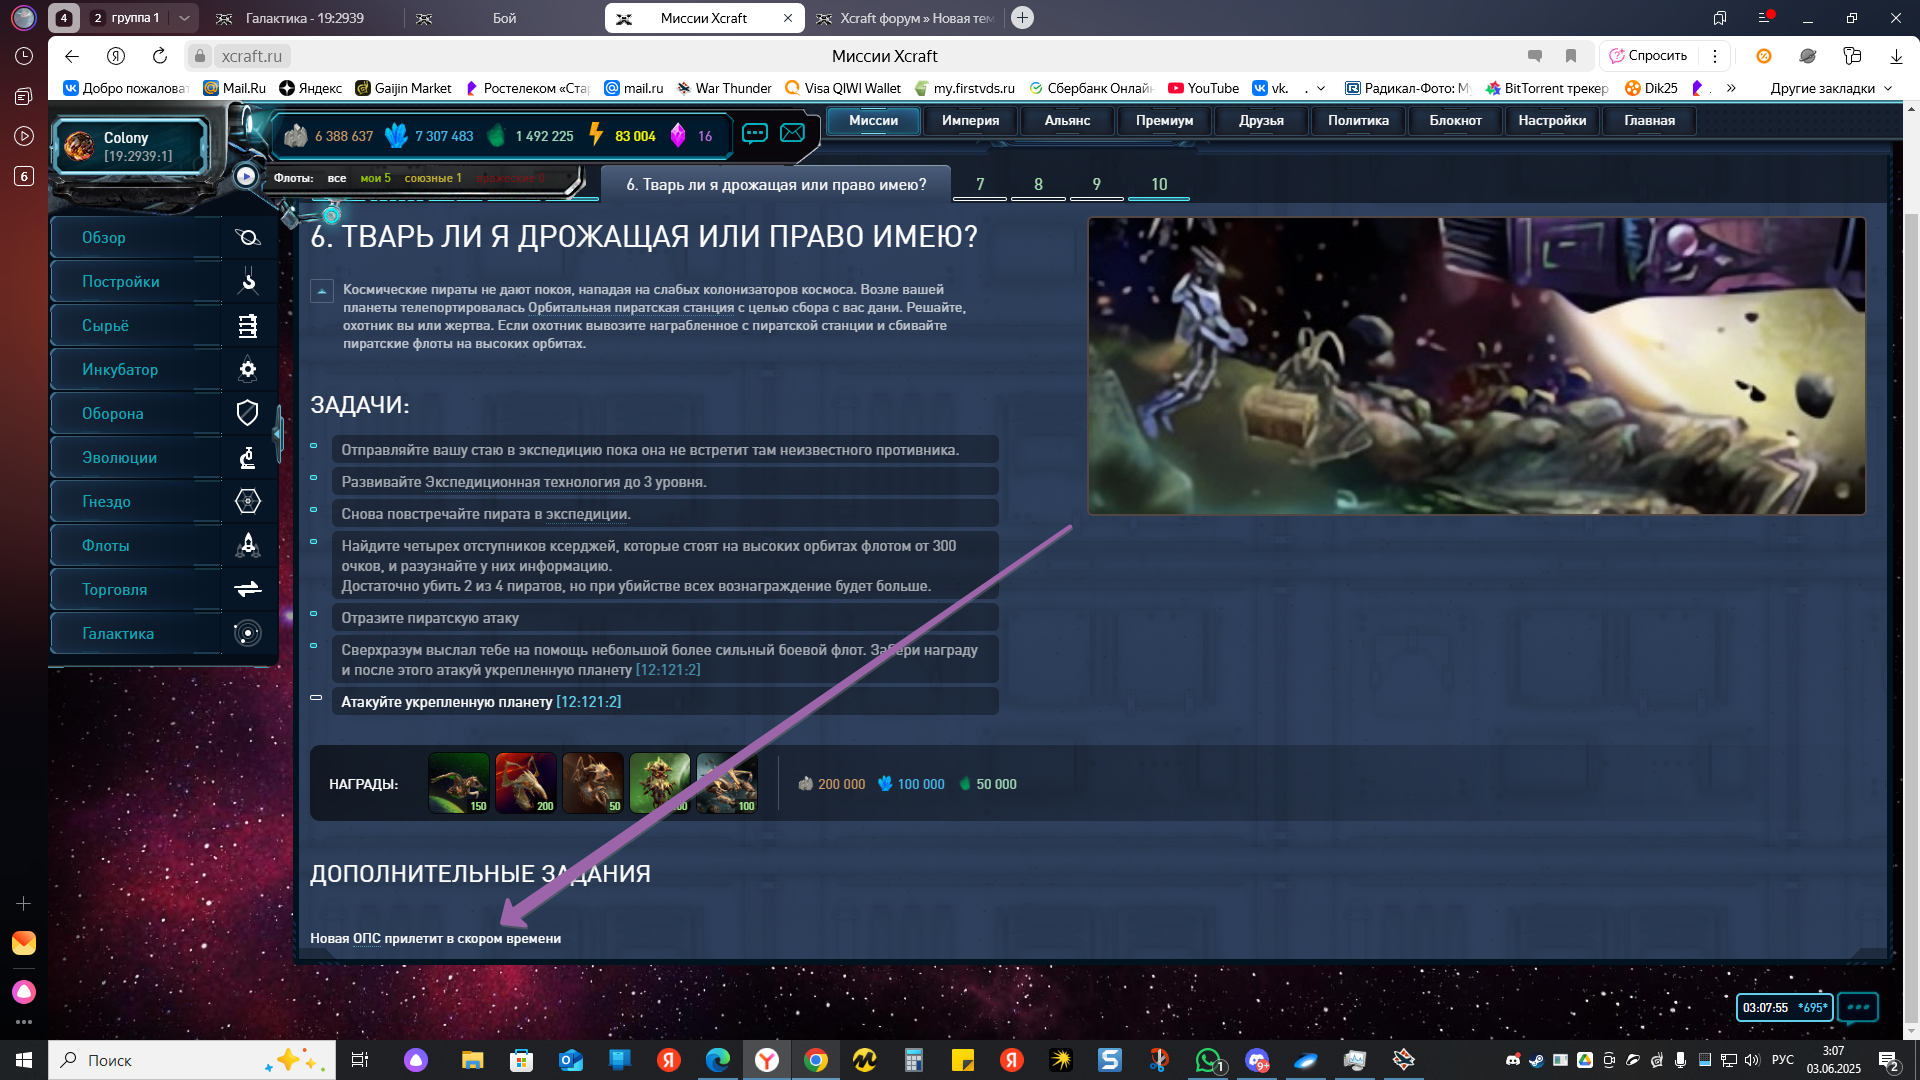Click the Инкубатор gear icon
The width and height of the screenshot is (1920, 1080).
pyautogui.click(x=248, y=369)
